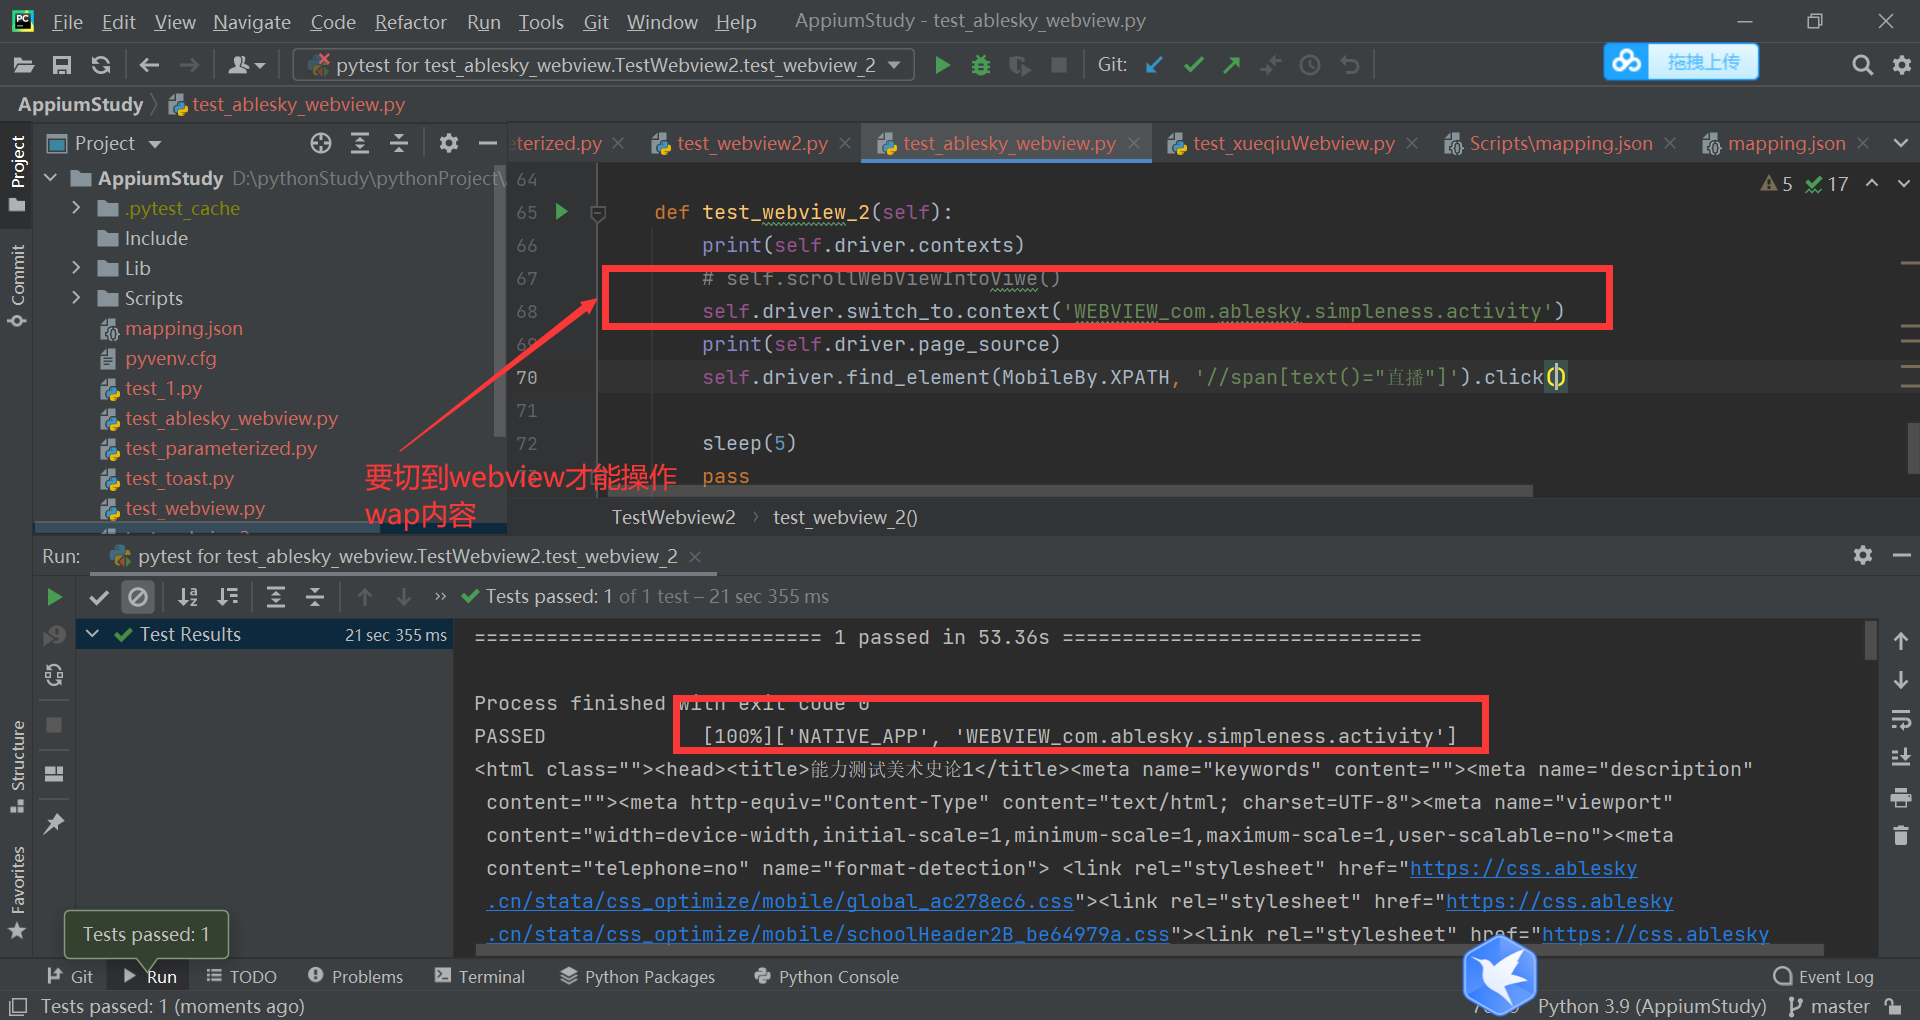Toggle Show Passed tests checkmark
Viewport: 1920px width, 1020px height.
click(x=98, y=597)
